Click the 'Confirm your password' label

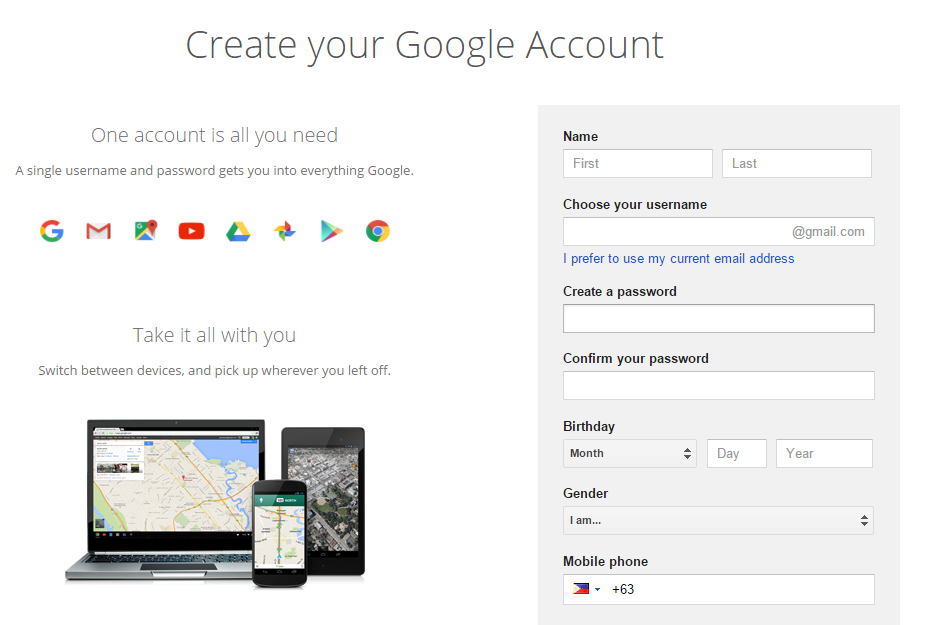click(635, 359)
